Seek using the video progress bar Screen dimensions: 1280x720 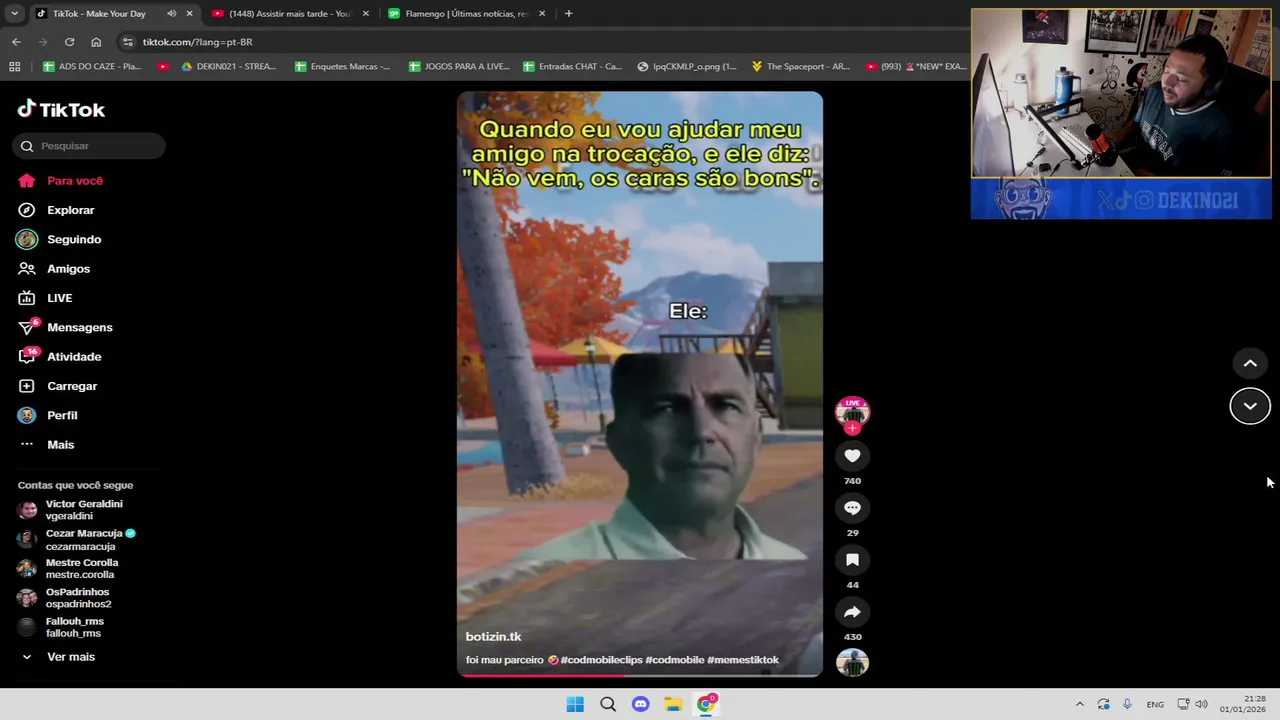(640, 675)
